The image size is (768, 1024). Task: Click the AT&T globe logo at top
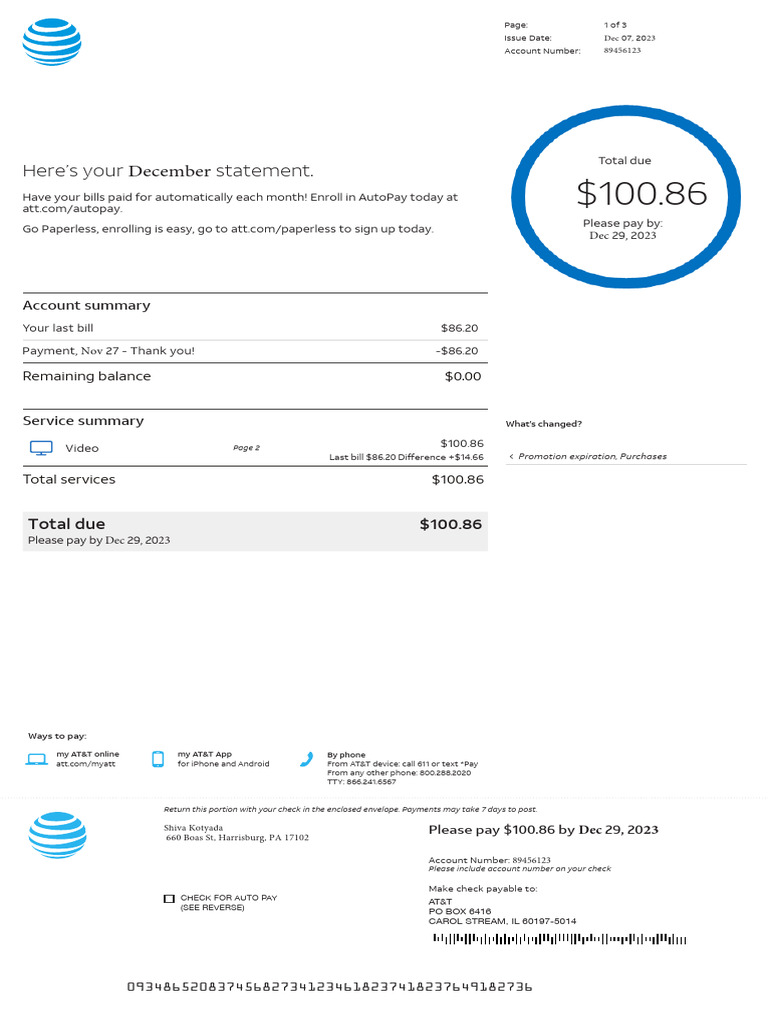pos(52,42)
